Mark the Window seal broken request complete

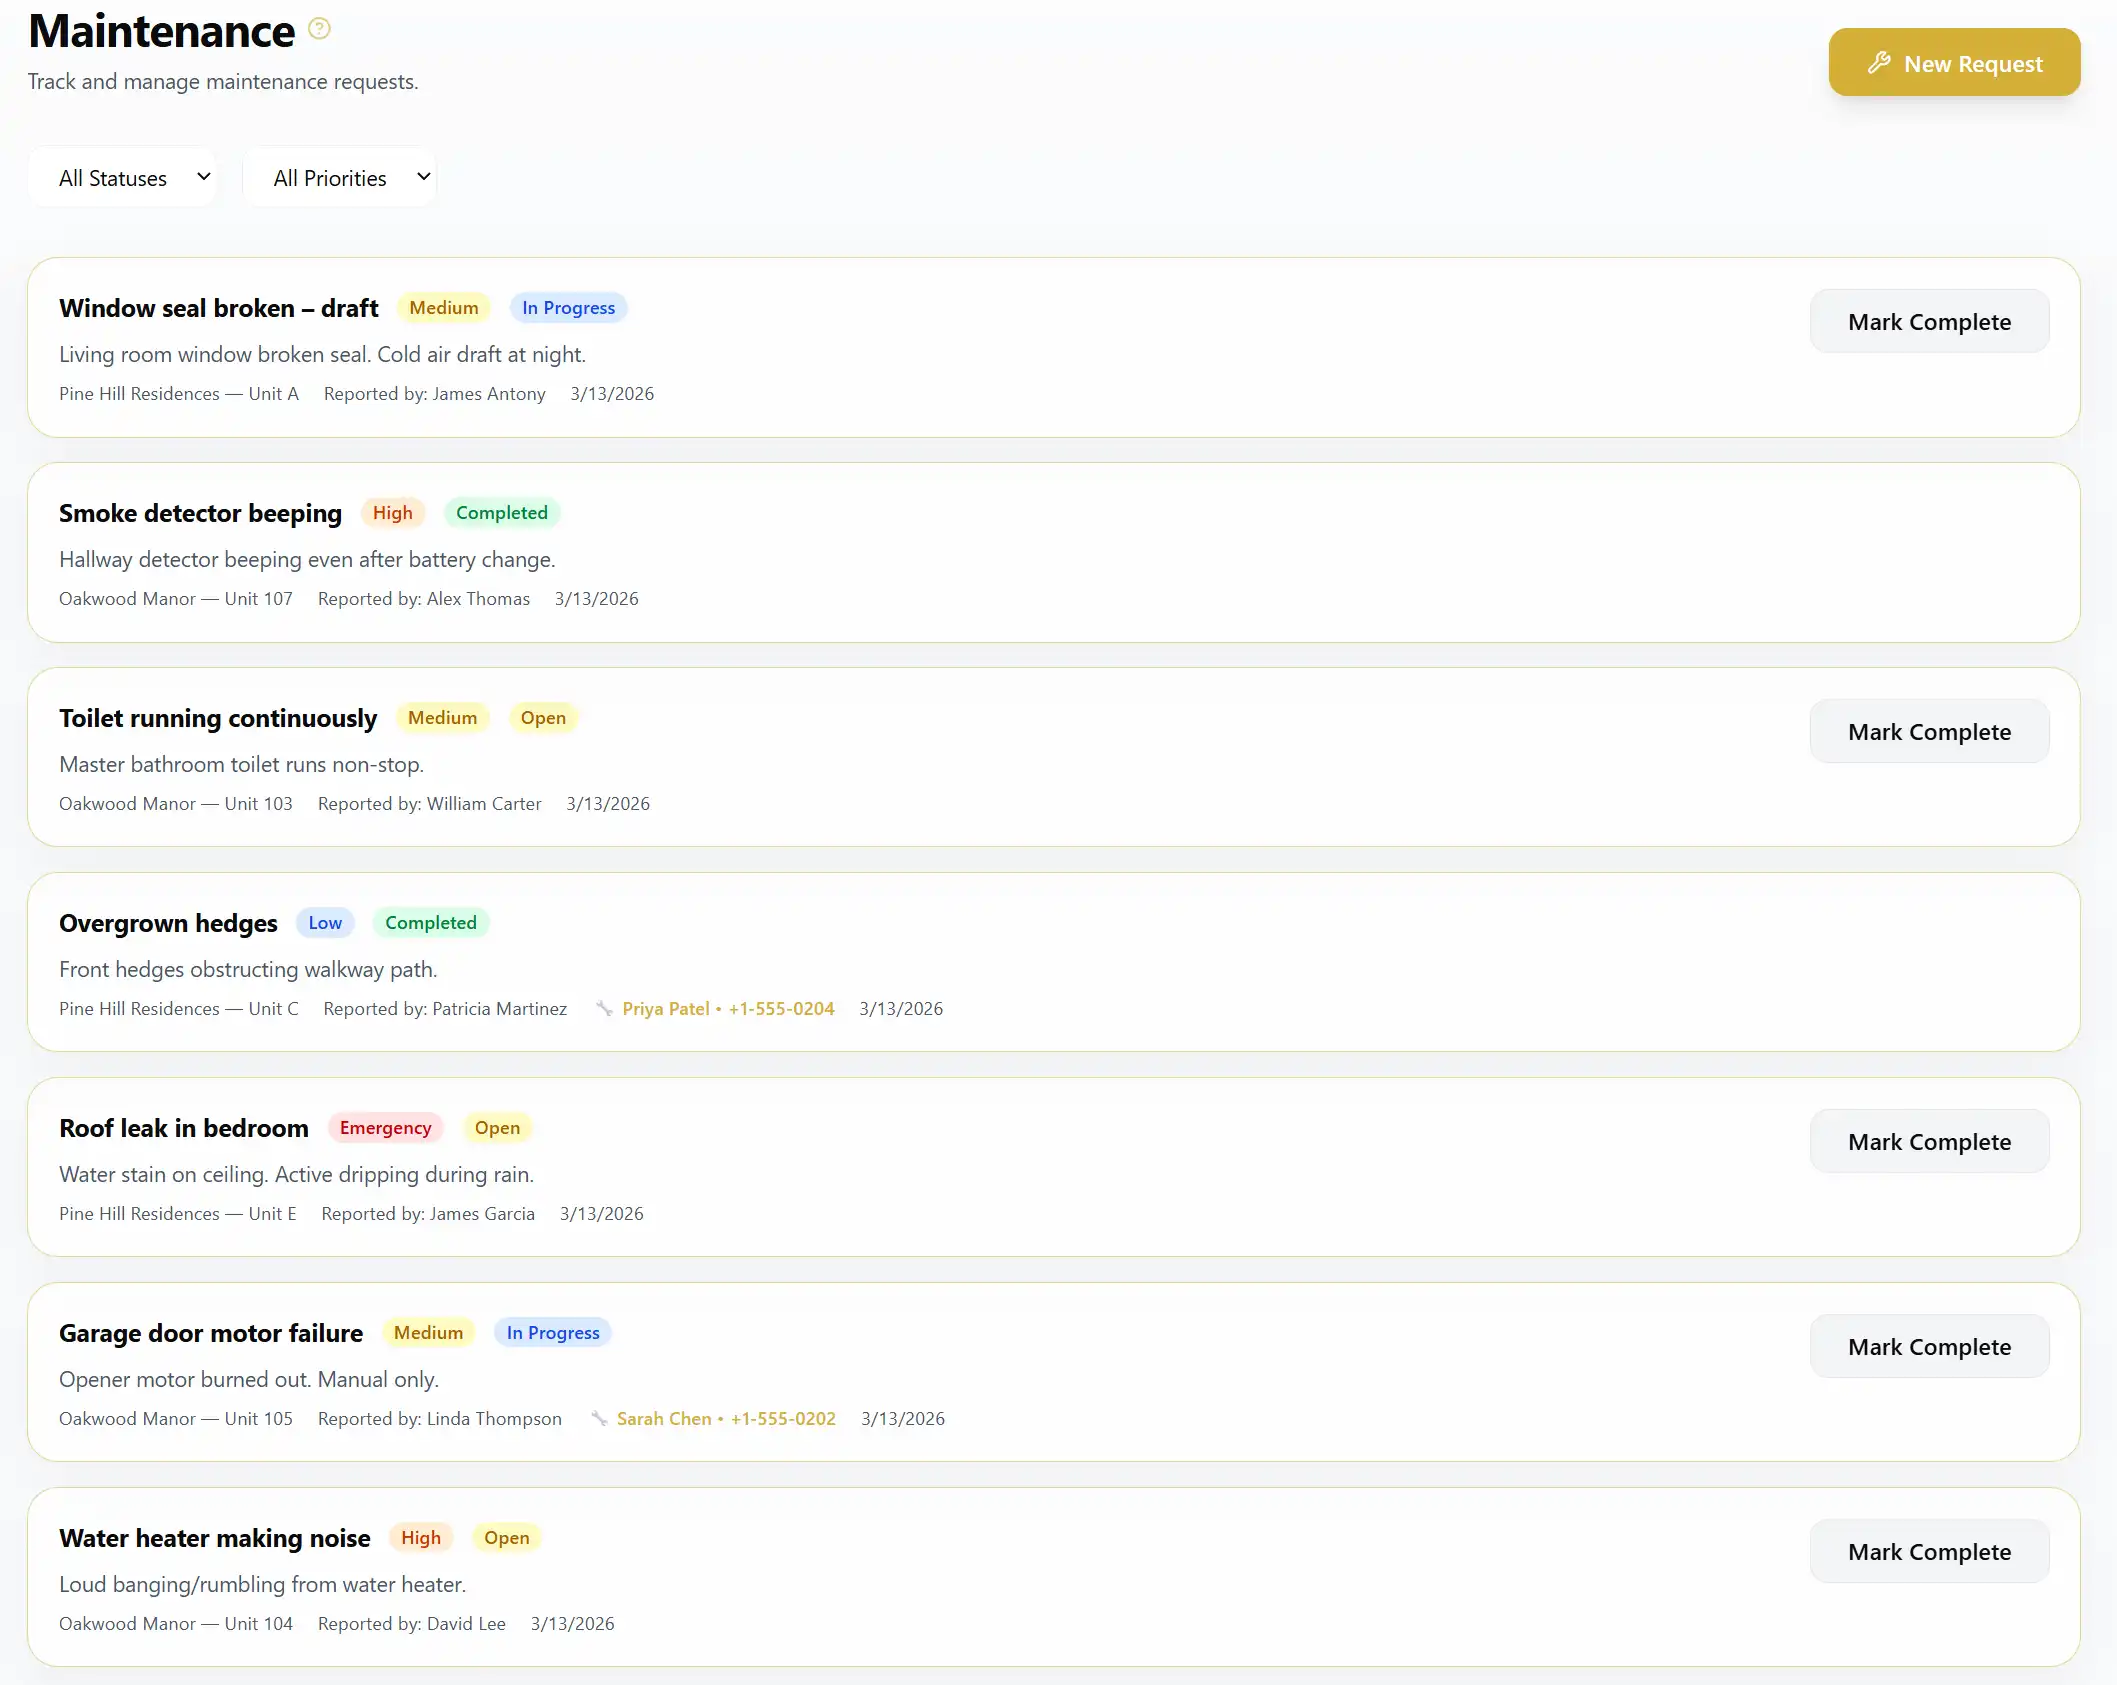(x=1929, y=321)
